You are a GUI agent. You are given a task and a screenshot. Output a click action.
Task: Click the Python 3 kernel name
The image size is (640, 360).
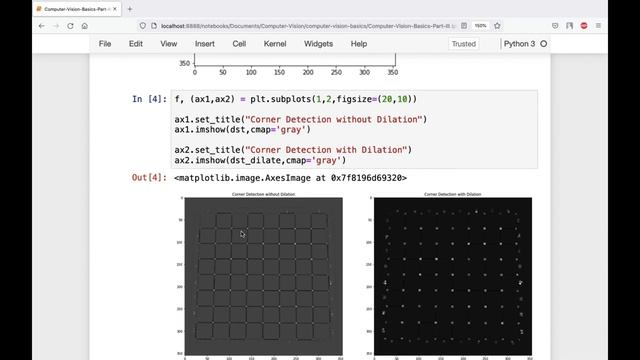click(519, 44)
